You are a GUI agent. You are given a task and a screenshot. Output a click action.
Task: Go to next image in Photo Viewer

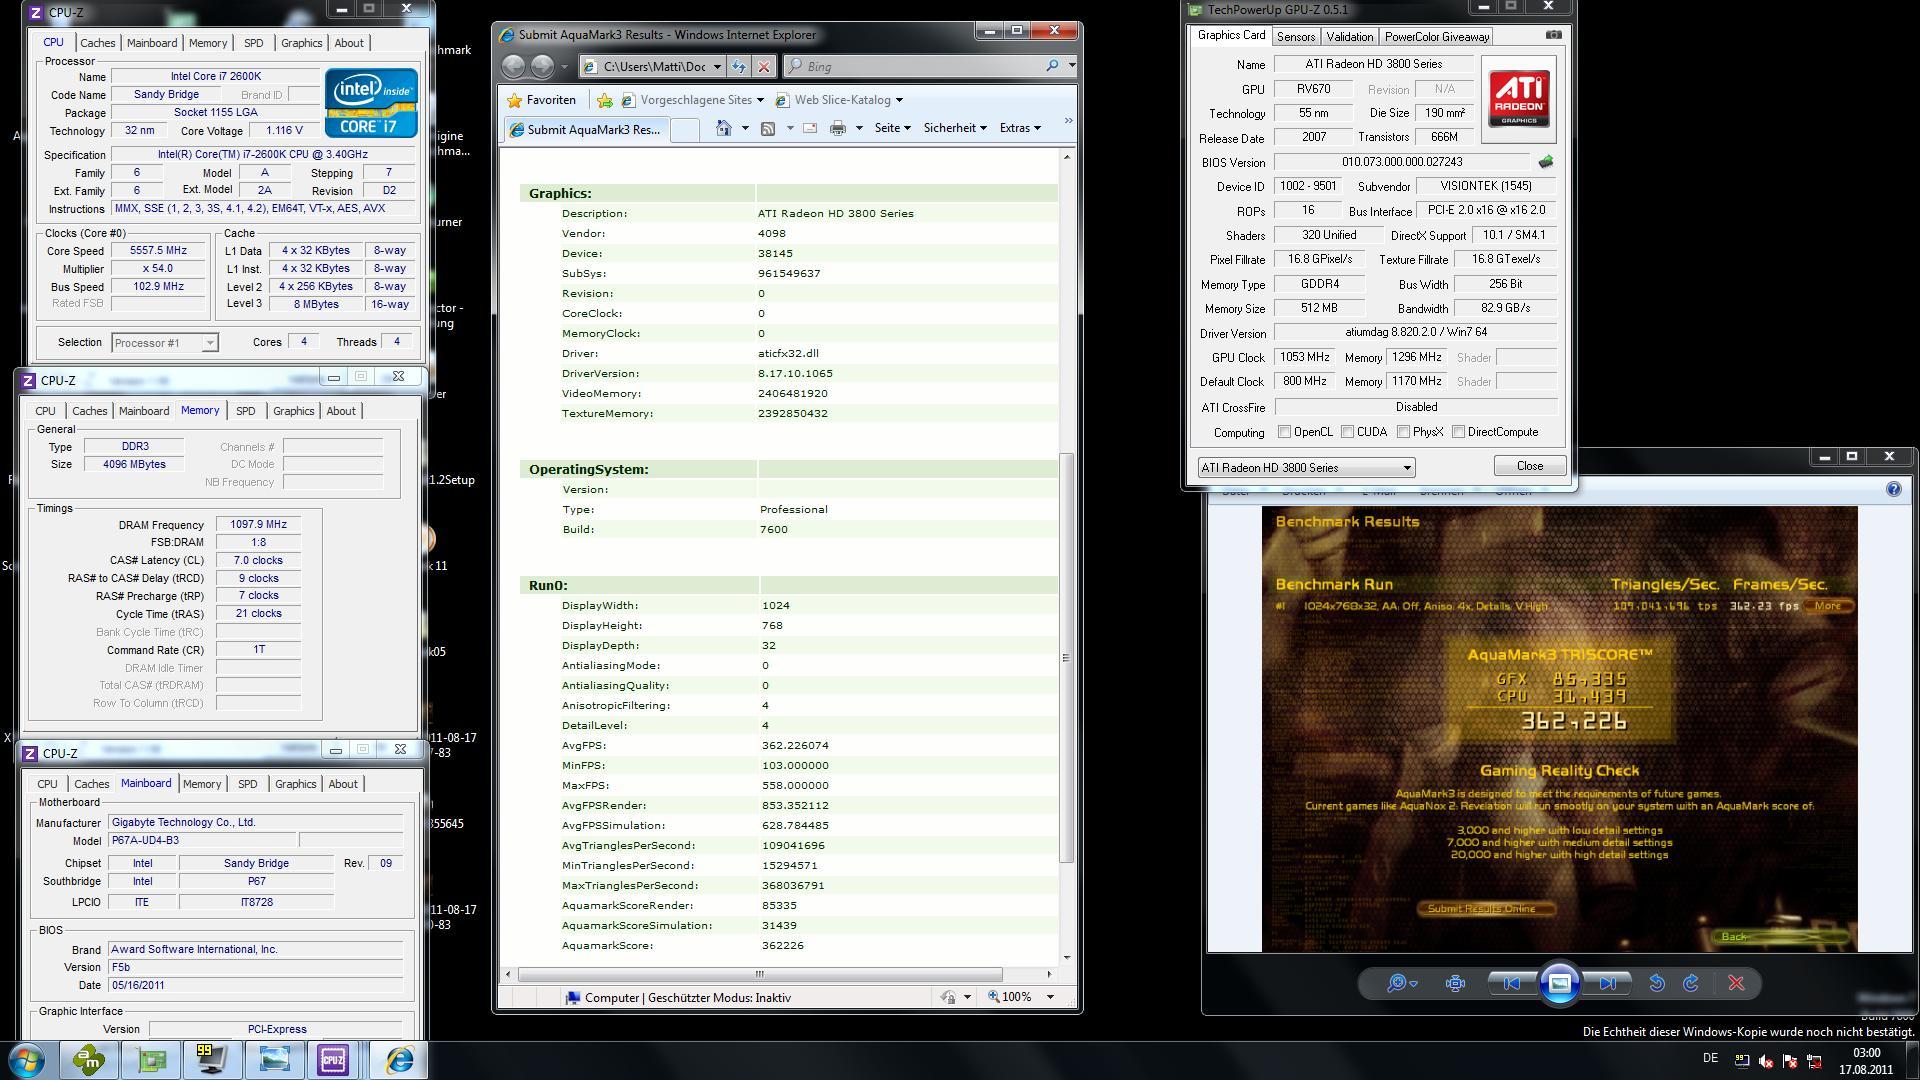(x=1608, y=983)
